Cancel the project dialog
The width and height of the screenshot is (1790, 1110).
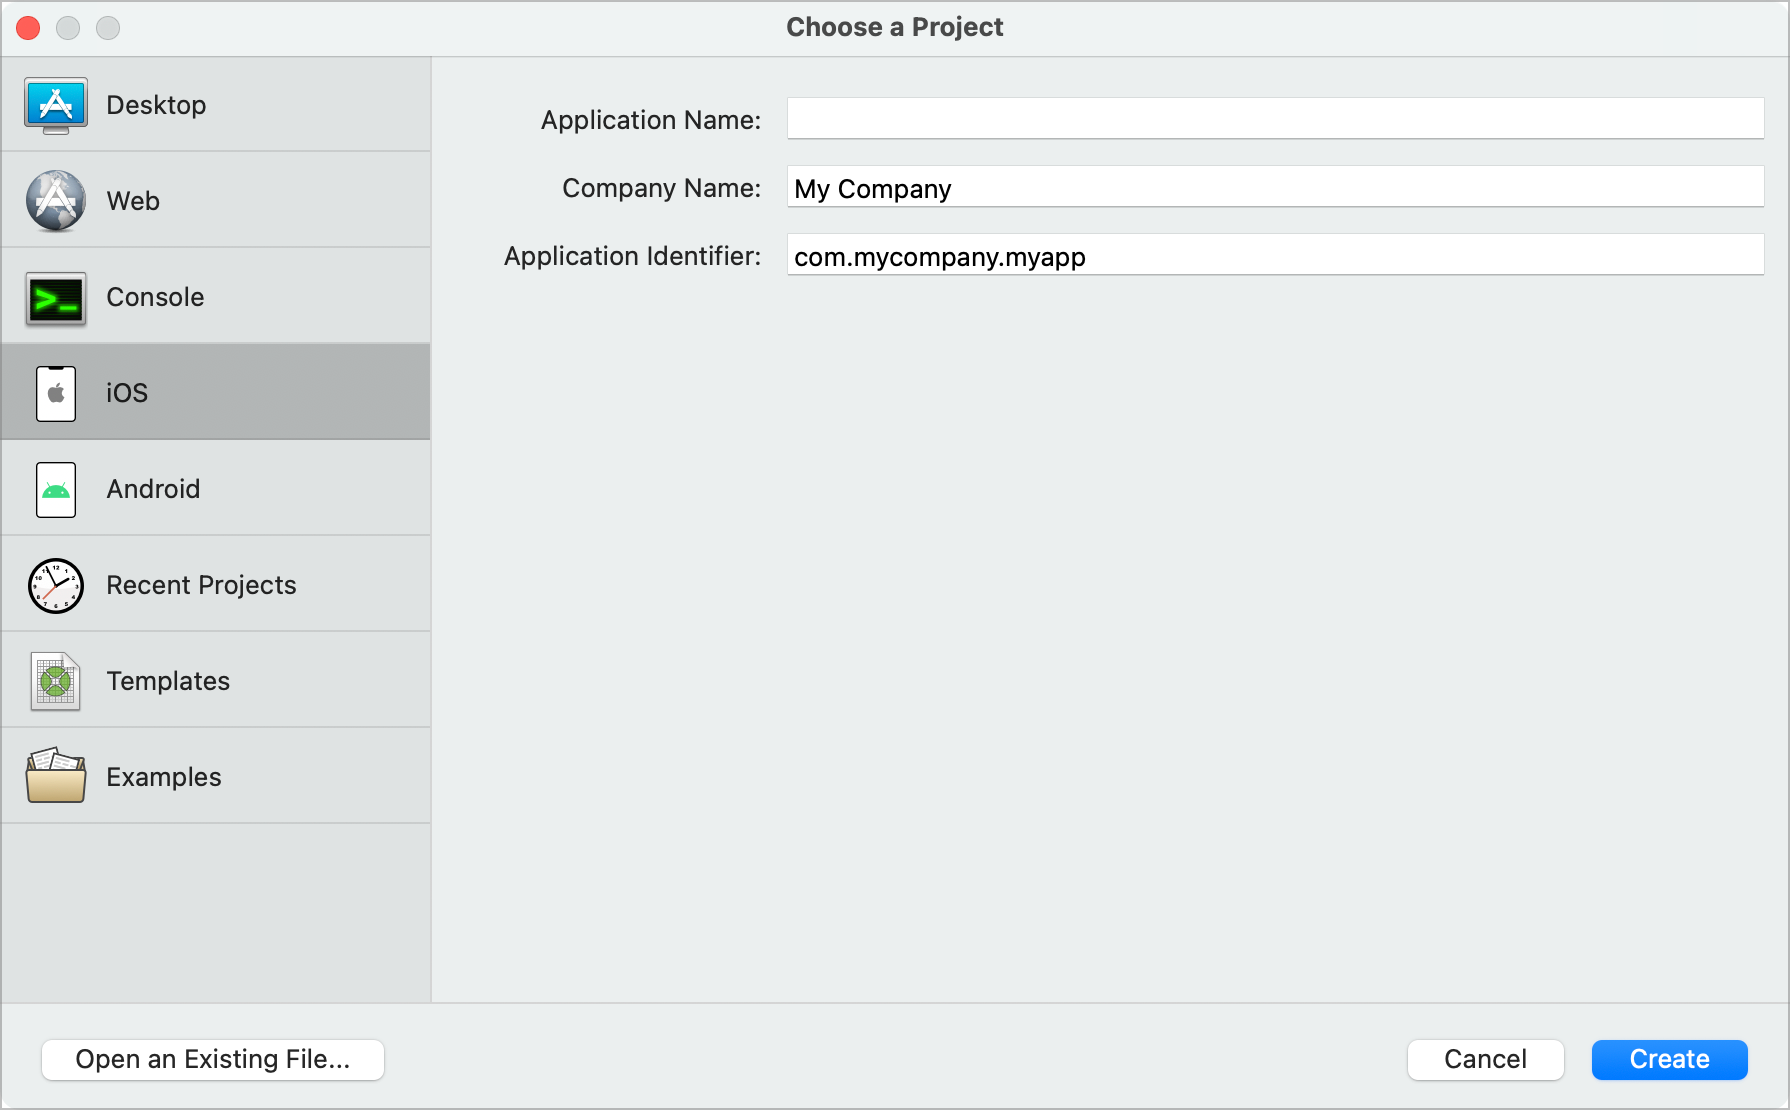(1485, 1059)
